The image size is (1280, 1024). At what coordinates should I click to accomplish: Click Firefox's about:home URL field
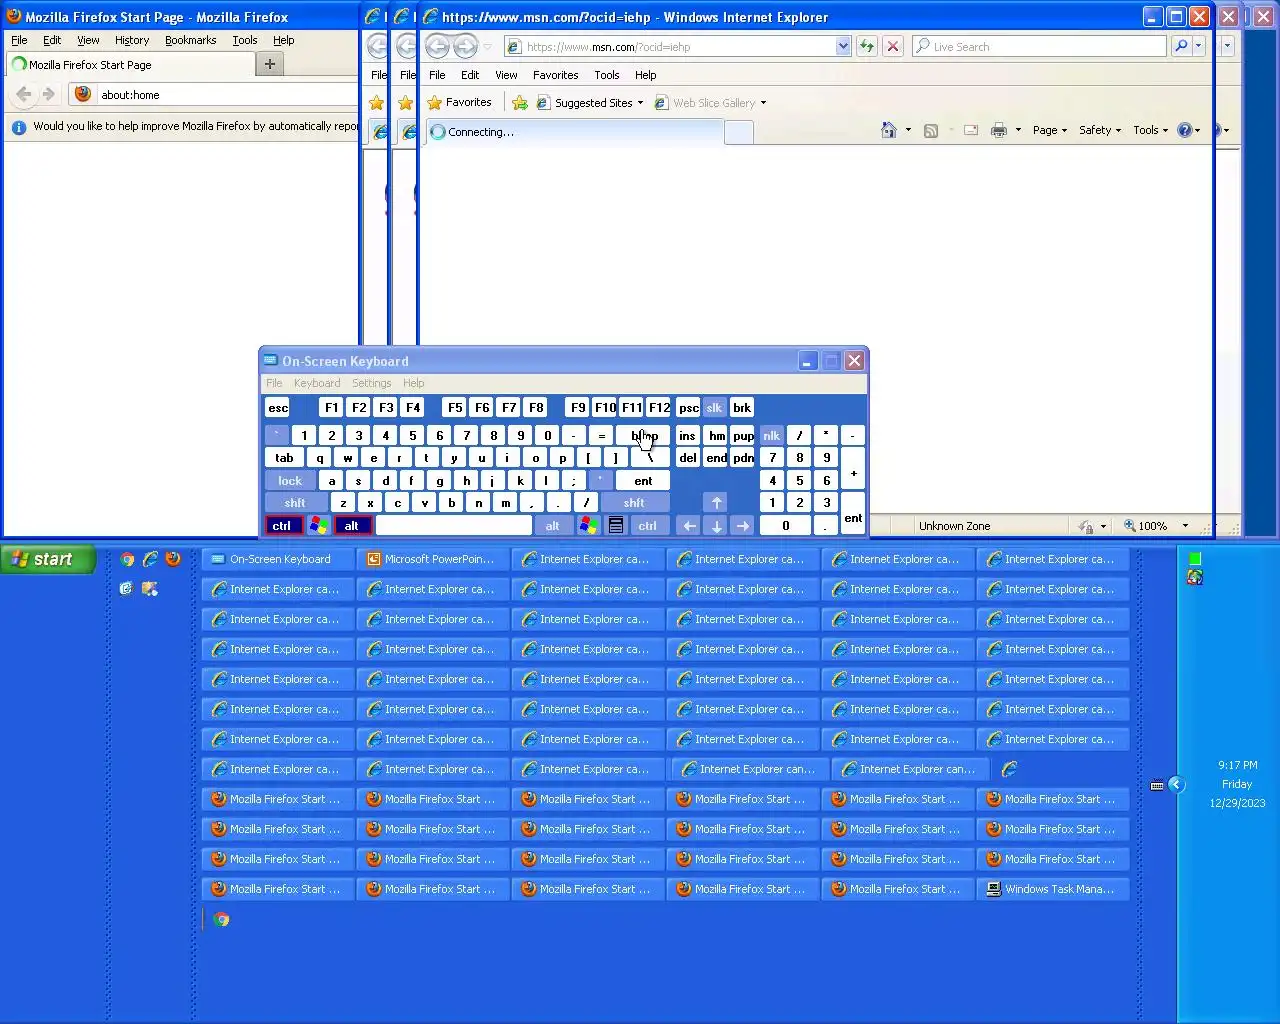point(228,95)
